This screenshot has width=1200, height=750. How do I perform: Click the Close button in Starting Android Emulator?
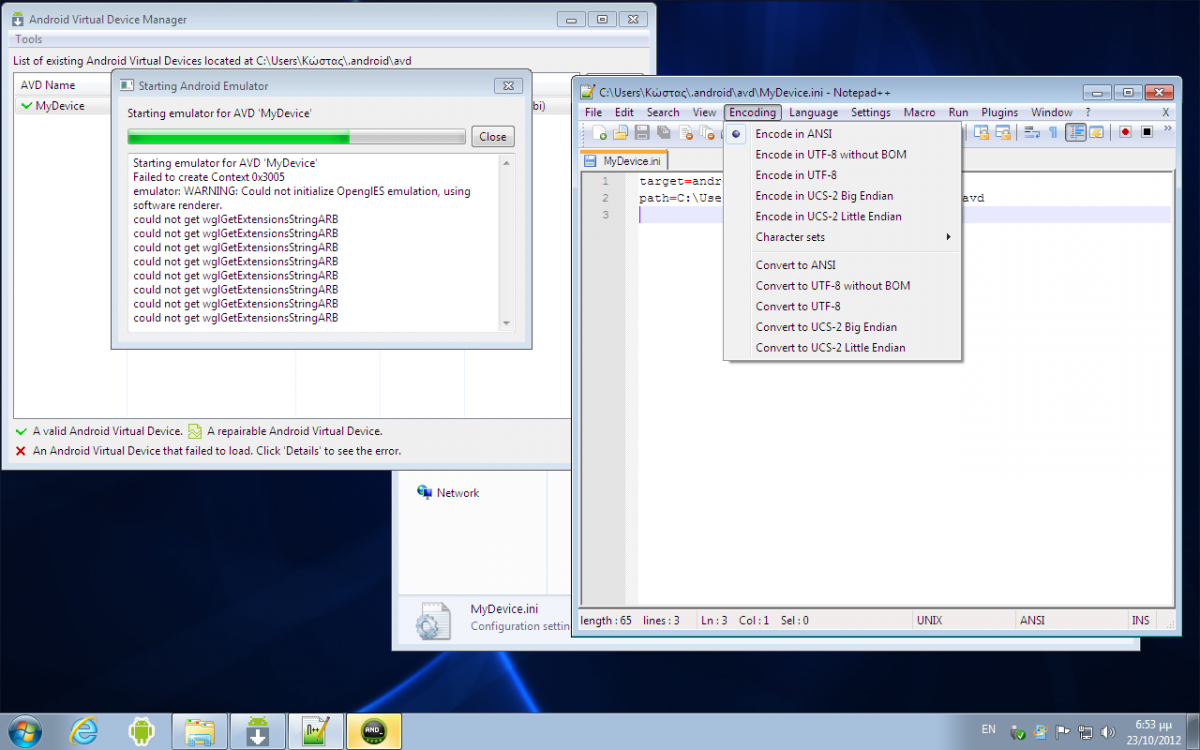pyautogui.click(x=493, y=137)
